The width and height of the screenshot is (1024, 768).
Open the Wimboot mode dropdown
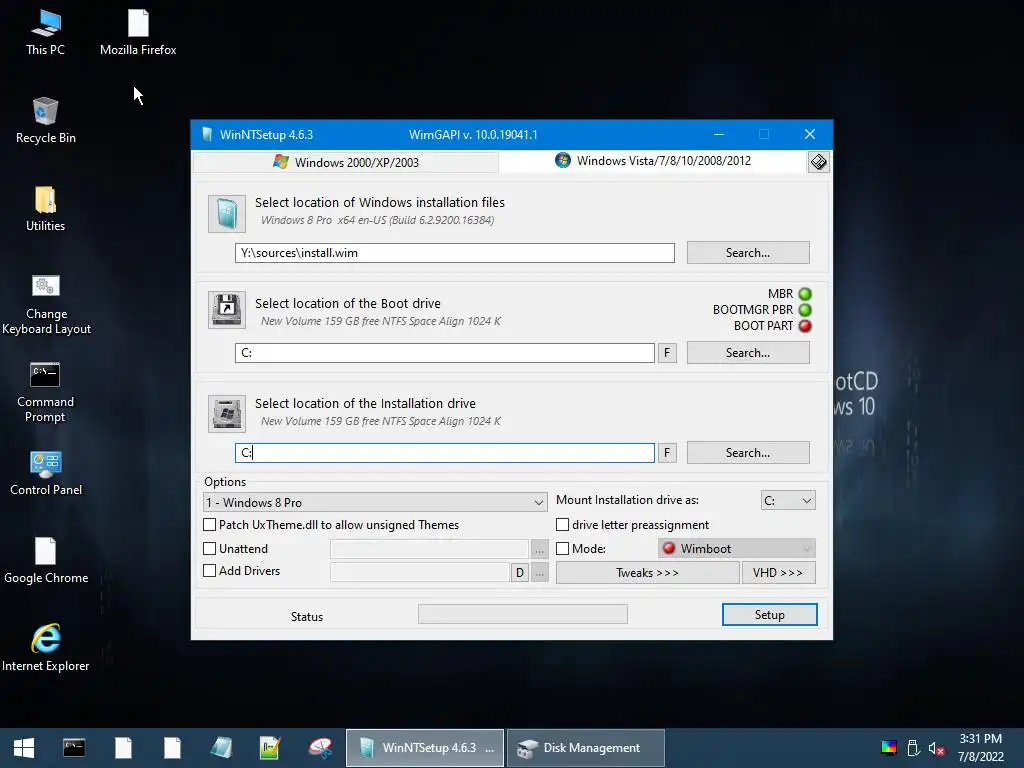pos(737,549)
